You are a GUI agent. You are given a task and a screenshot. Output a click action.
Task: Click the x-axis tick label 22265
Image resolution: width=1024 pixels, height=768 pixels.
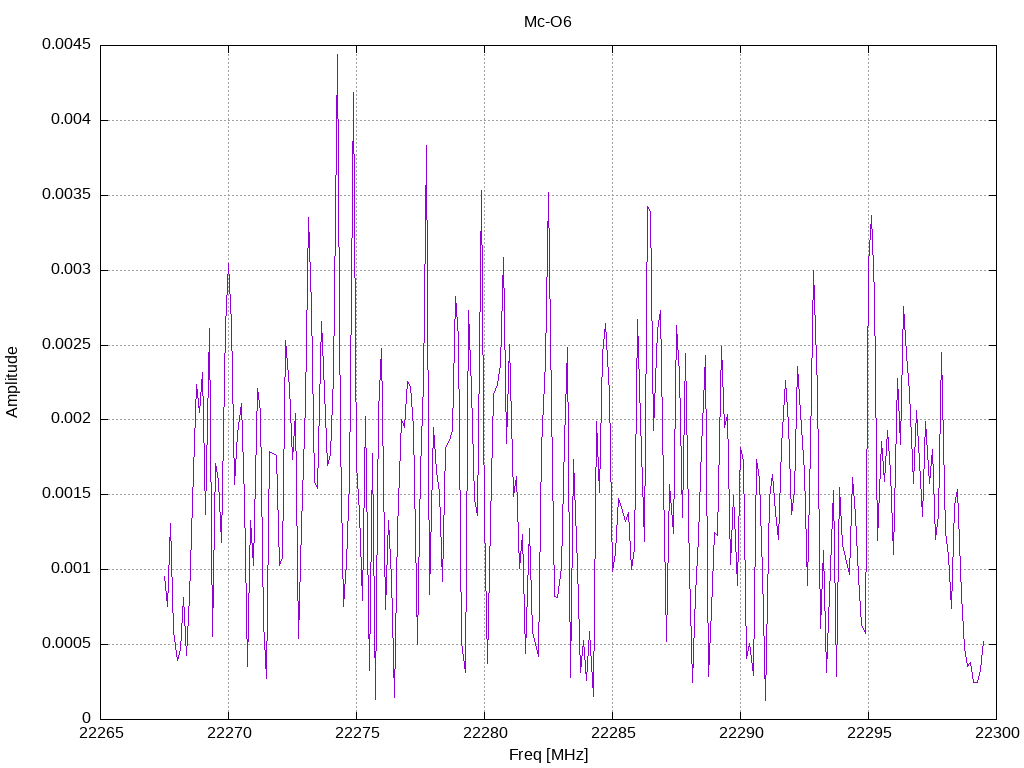101,733
